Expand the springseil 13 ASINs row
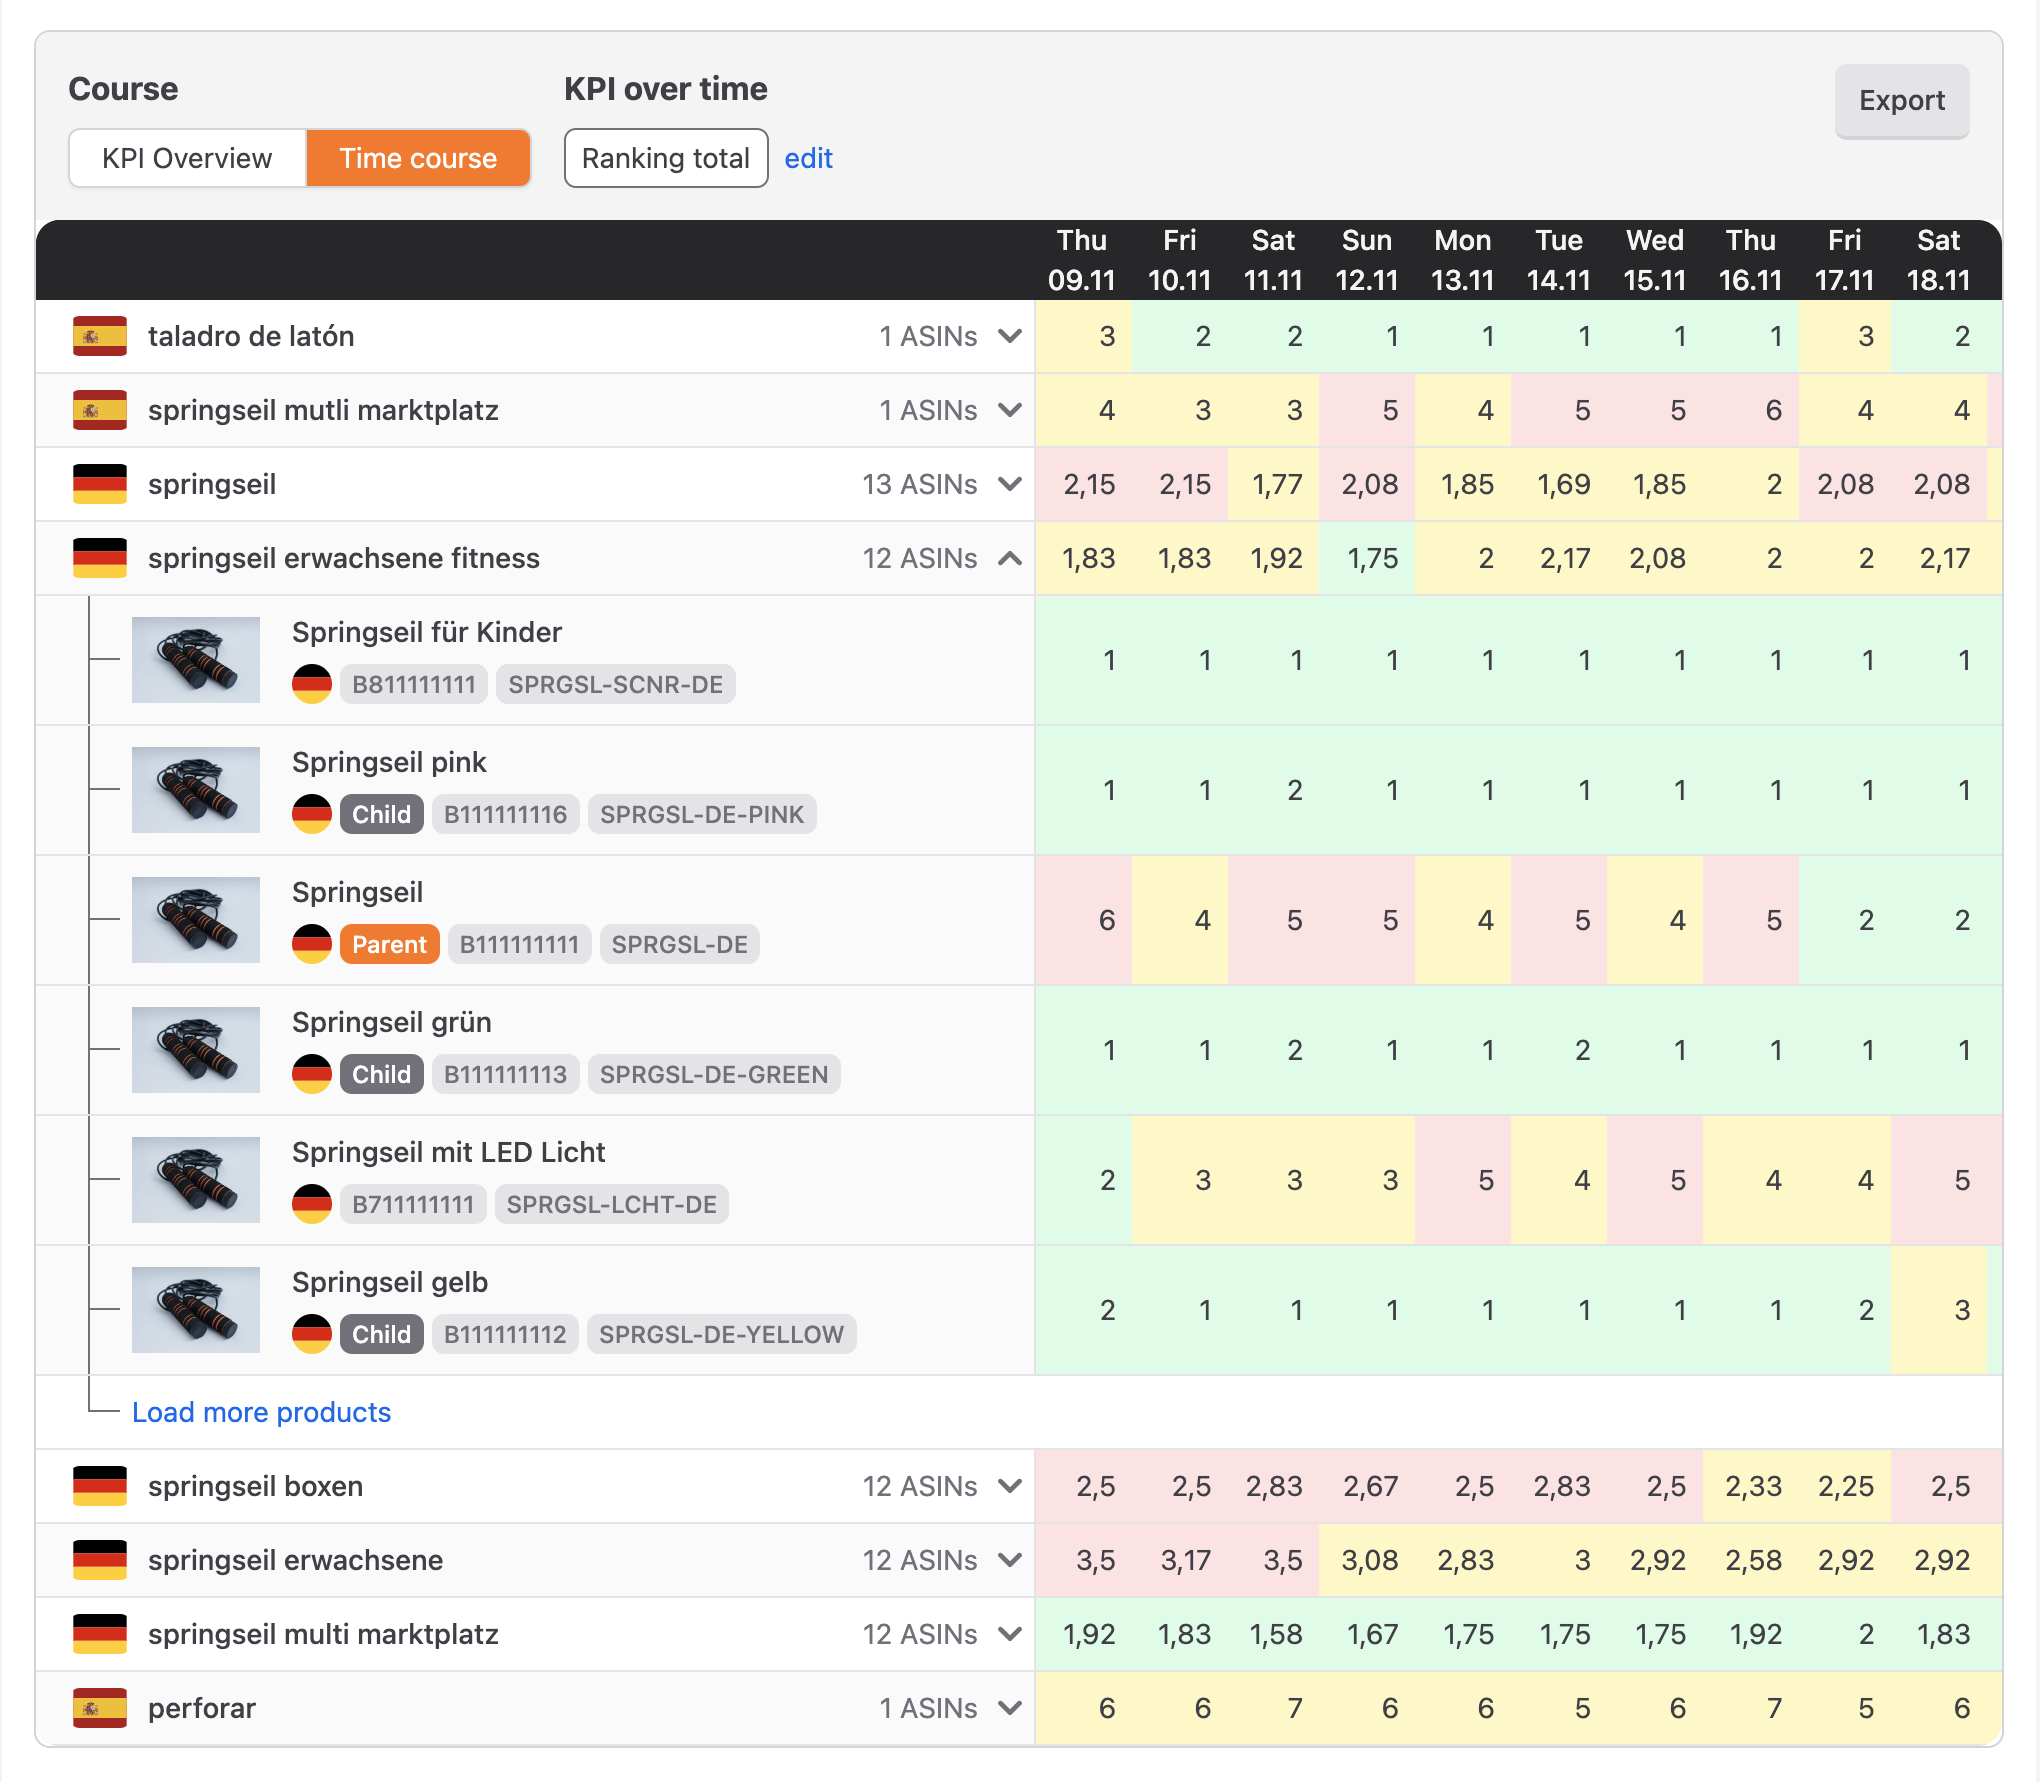 (1010, 484)
